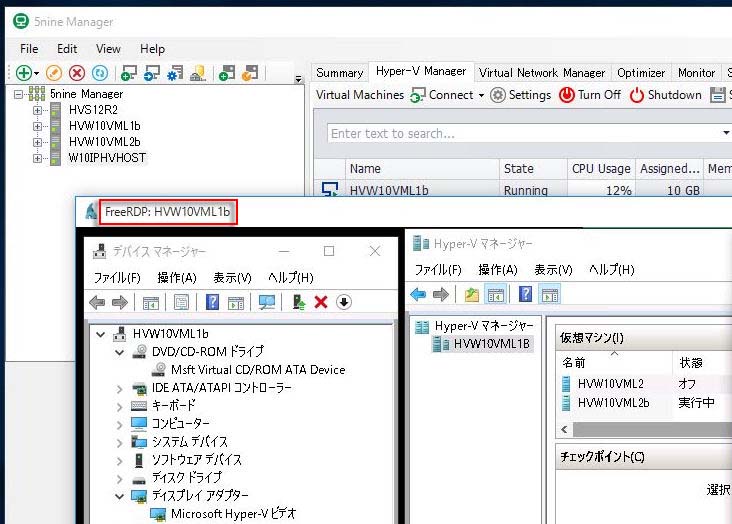Open the File menu in 5nine Manager
Screen dimensions: 732x524
[x=29, y=49]
